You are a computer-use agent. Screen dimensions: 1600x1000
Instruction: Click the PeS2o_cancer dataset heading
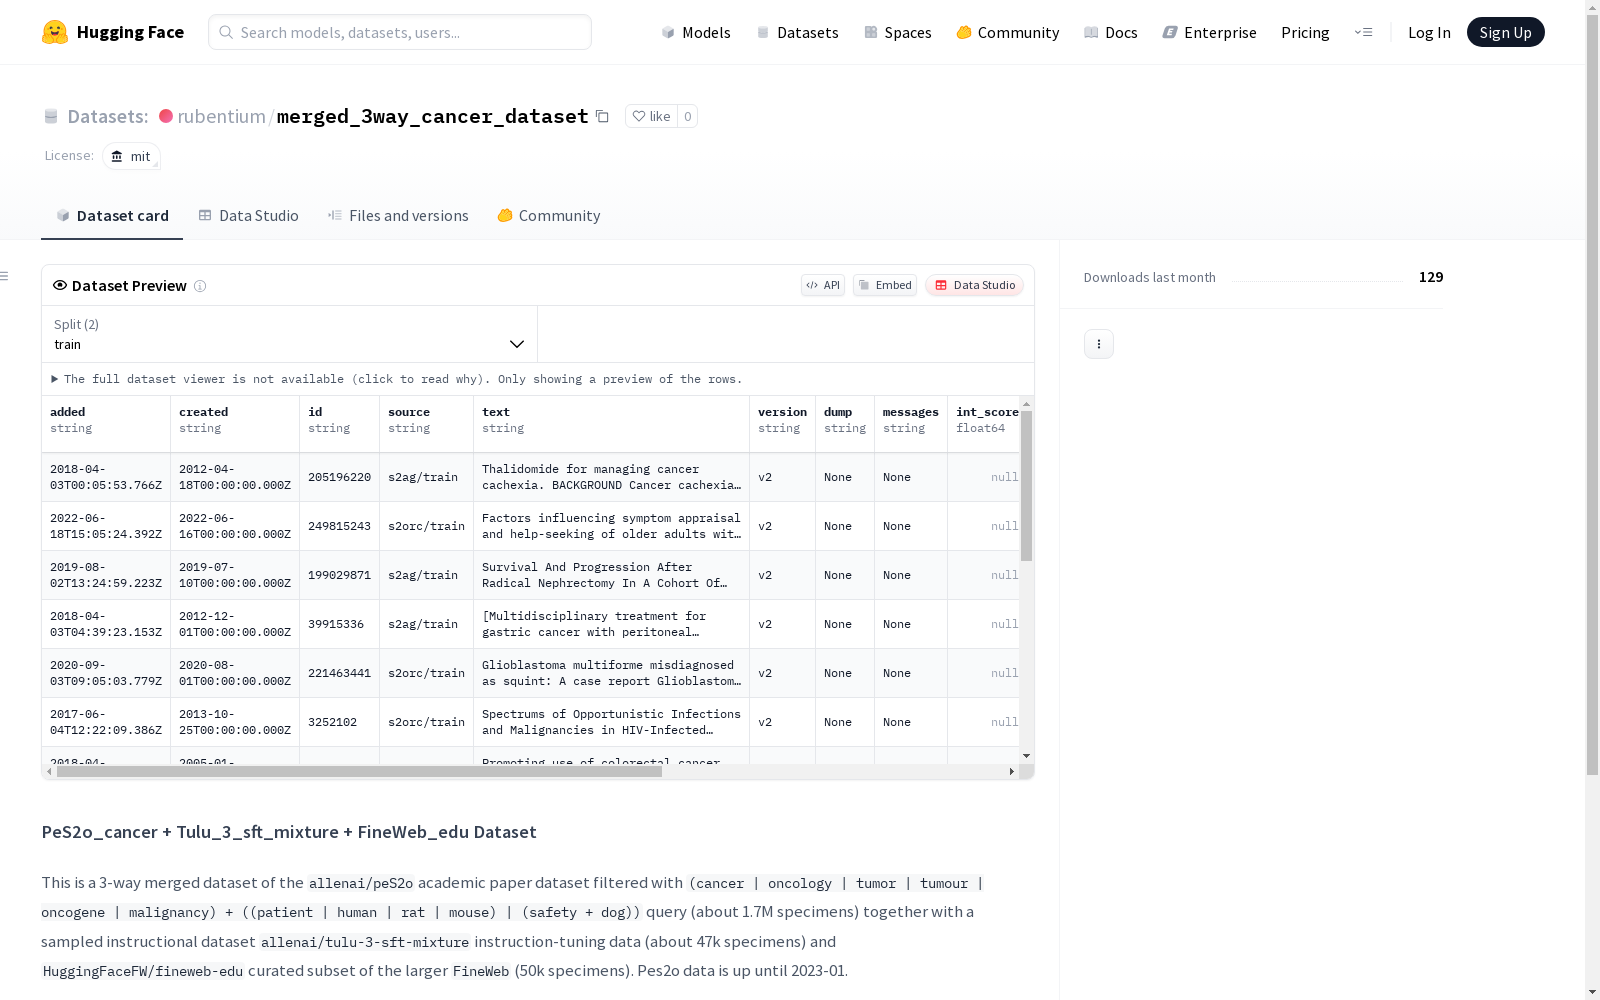(289, 832)
